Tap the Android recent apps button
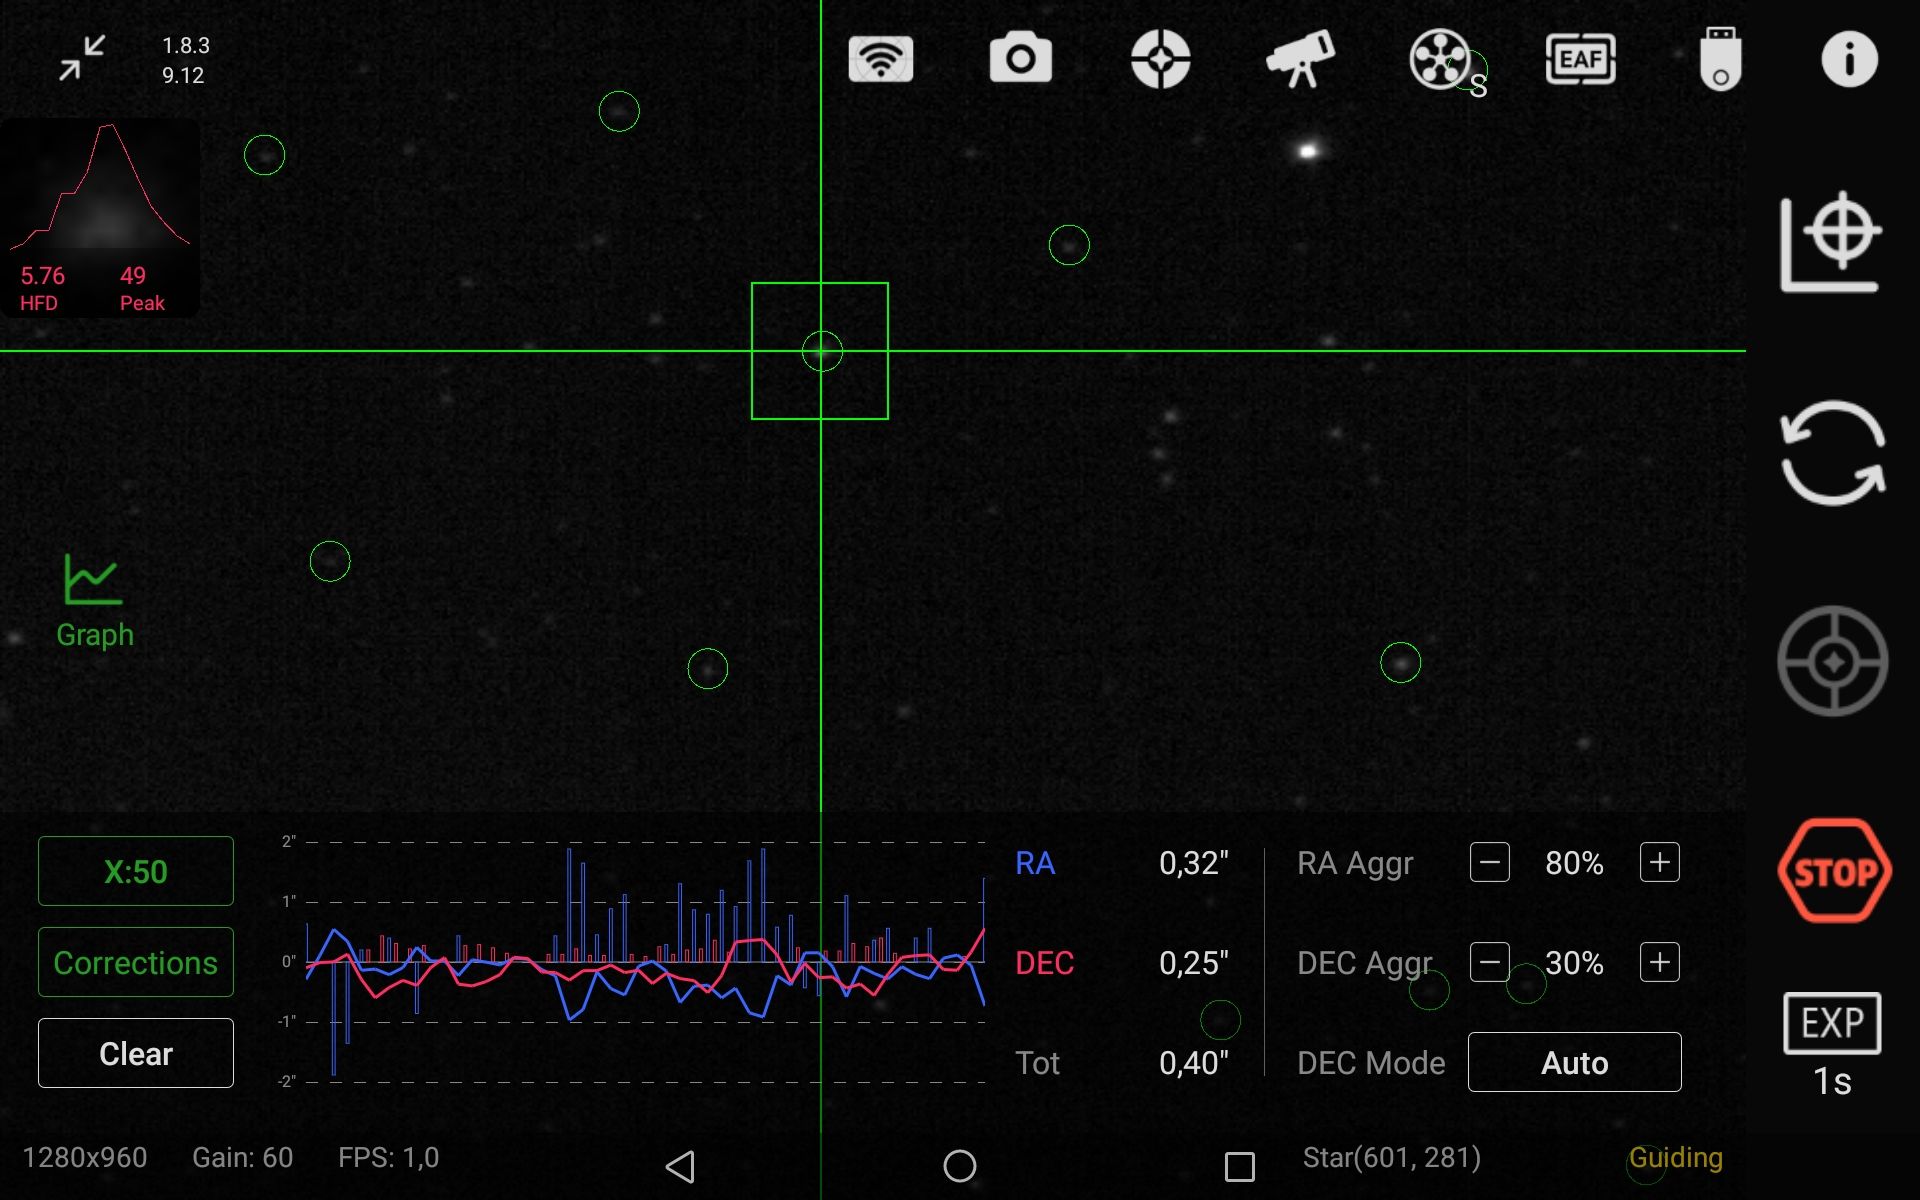 coord(1240,1166)
